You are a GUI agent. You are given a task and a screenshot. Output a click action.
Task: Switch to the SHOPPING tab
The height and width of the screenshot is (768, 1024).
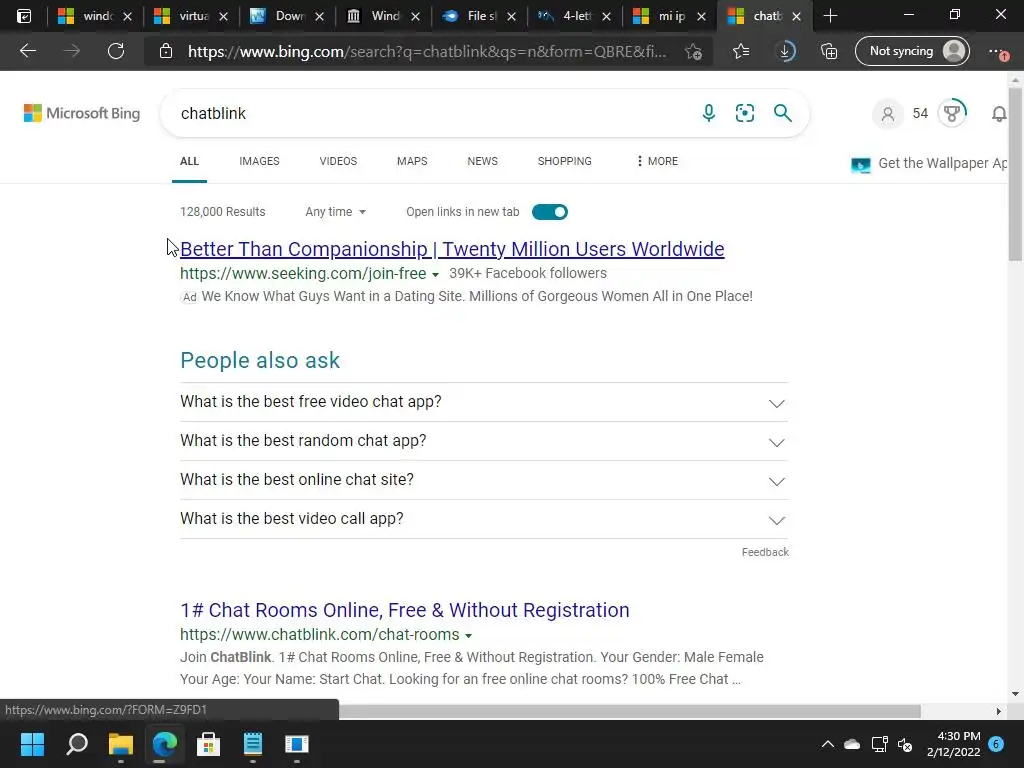point(565,161)
